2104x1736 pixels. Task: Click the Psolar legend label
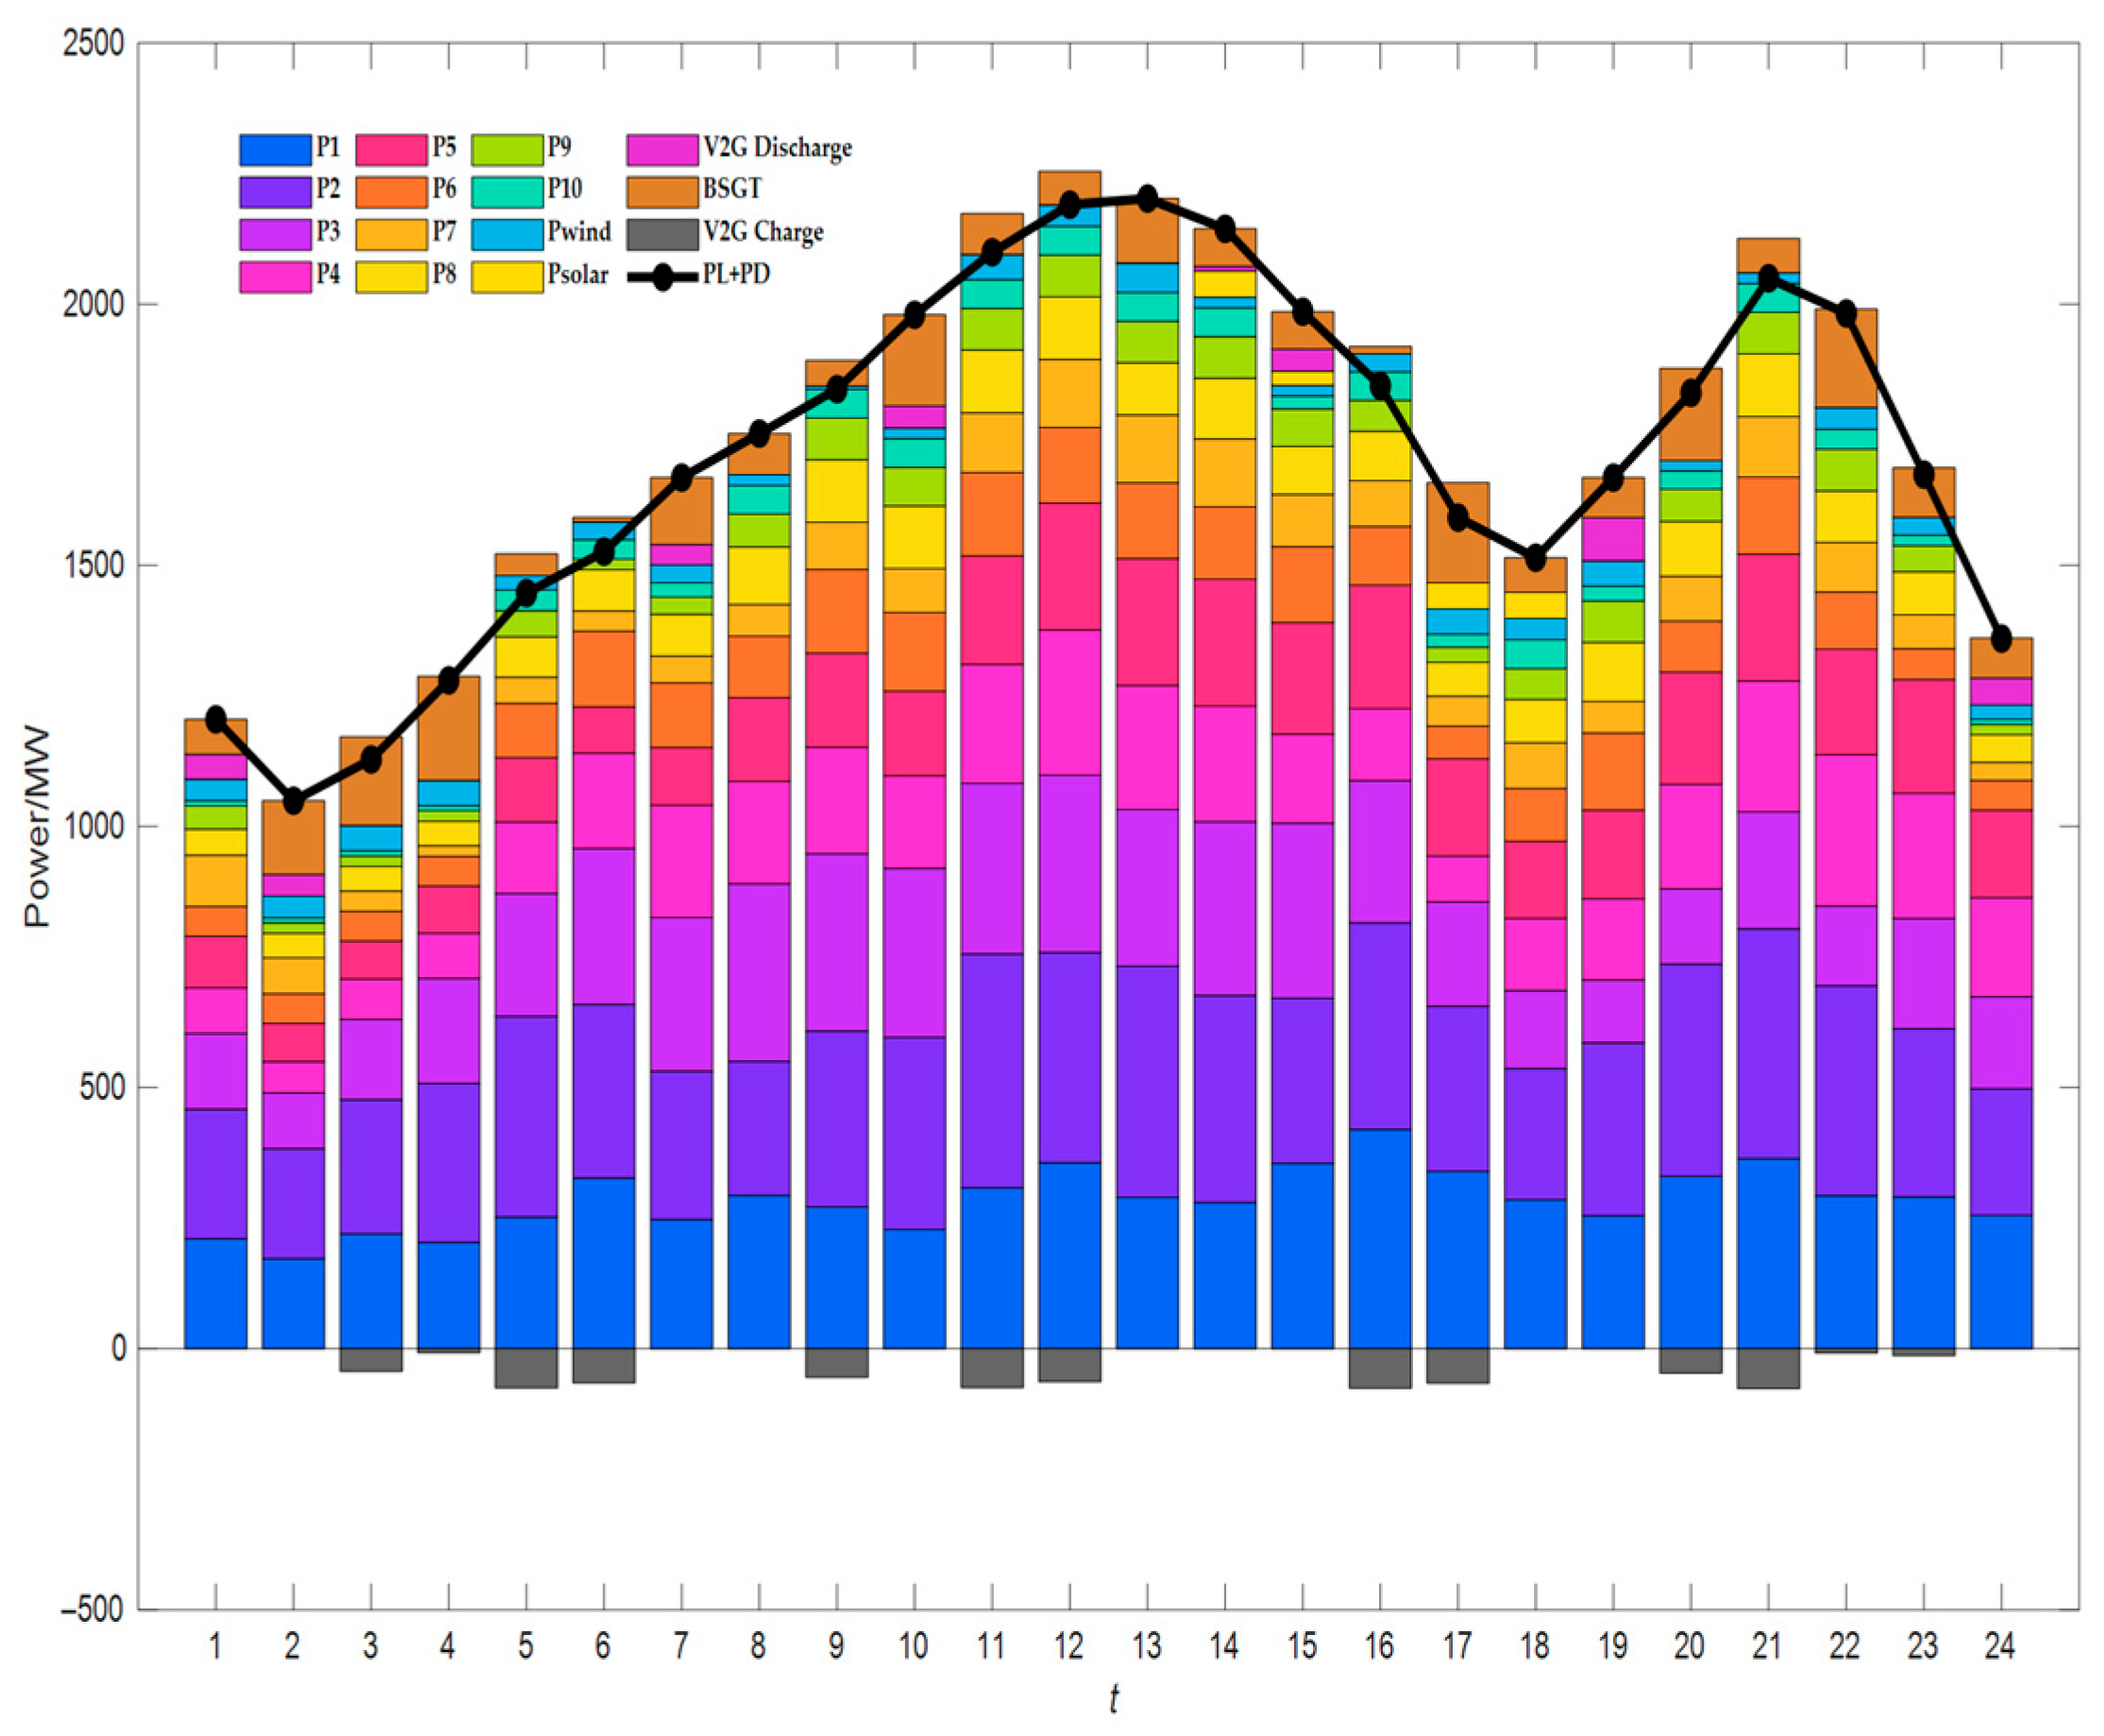(x=577, y=275)
